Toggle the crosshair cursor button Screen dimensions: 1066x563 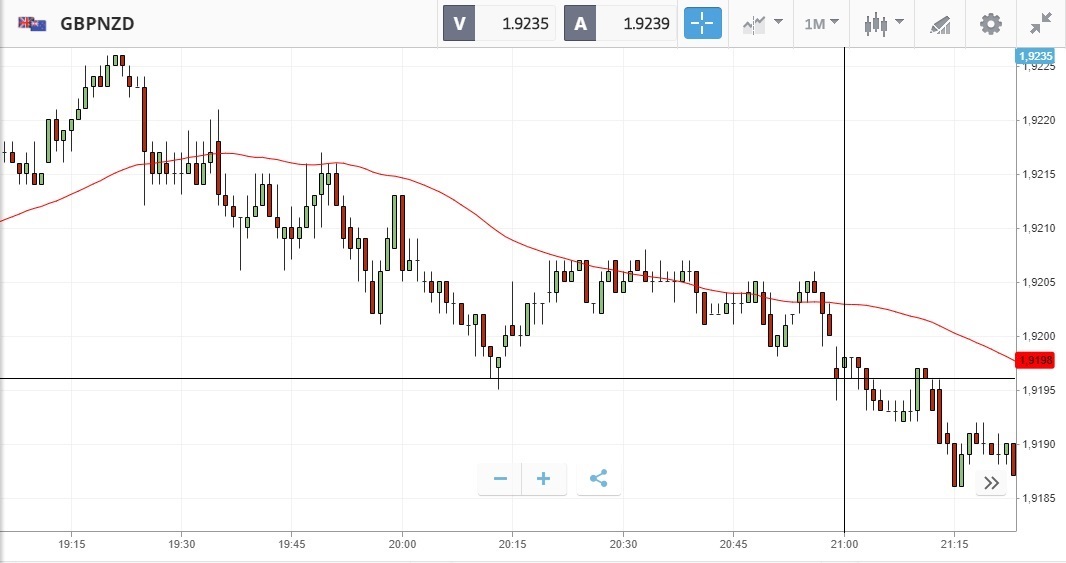[703, 23]
